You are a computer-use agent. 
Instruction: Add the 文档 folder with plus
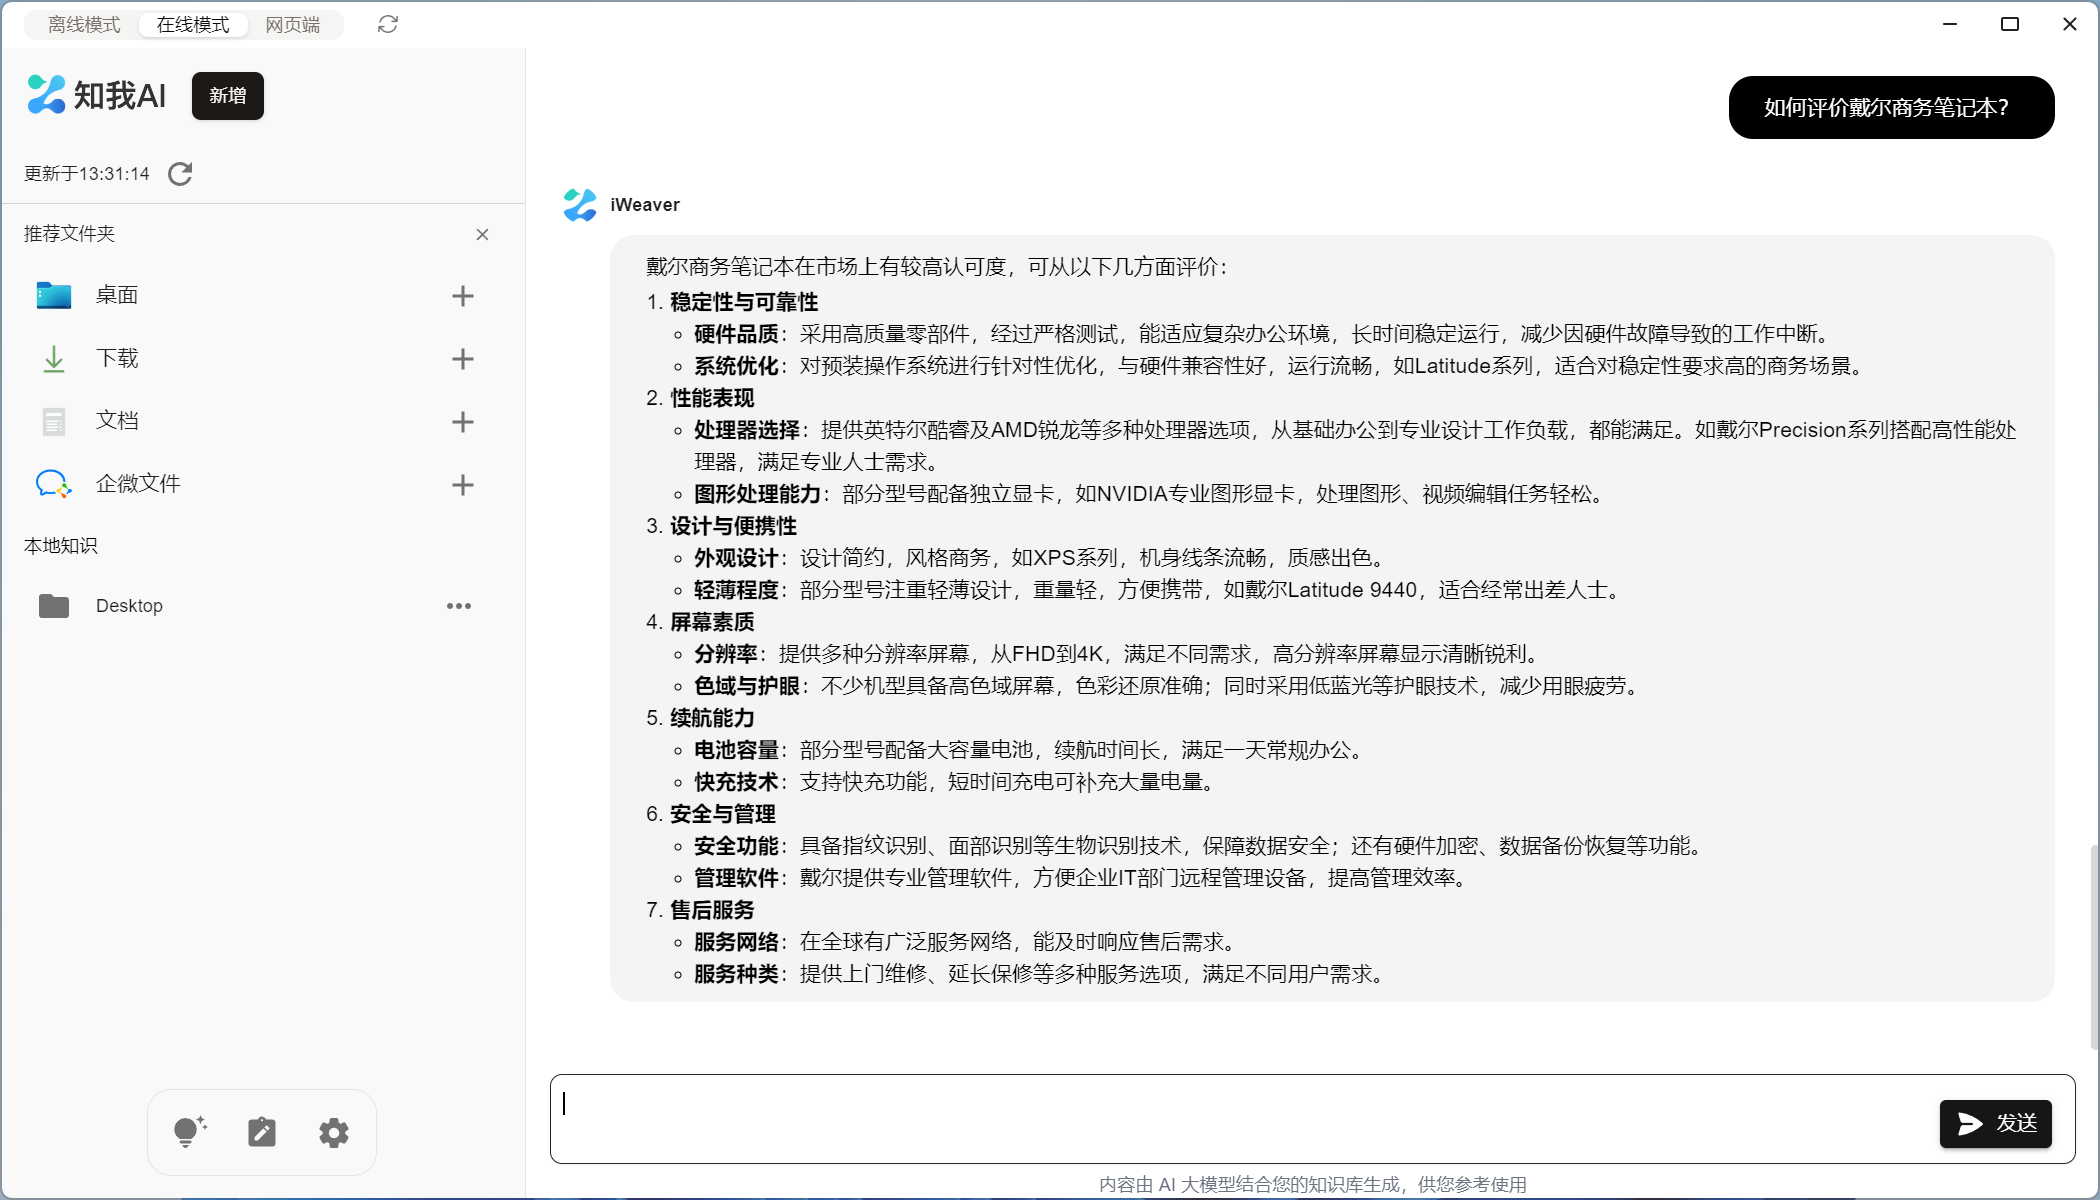click(462, 422)
